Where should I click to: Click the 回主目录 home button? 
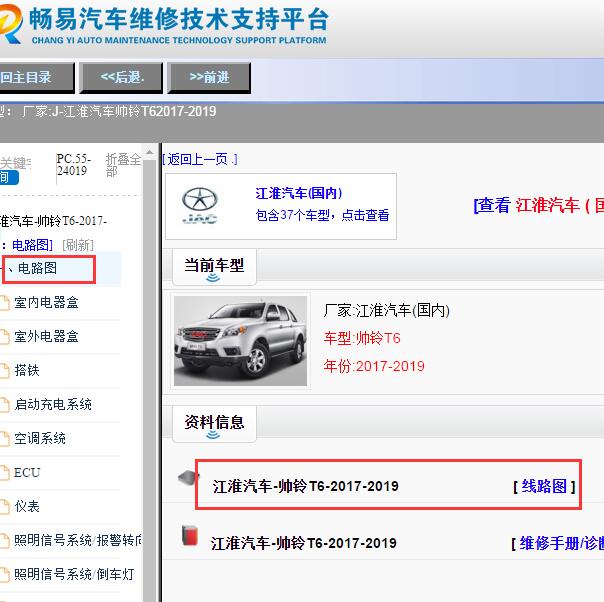(37, 78)
